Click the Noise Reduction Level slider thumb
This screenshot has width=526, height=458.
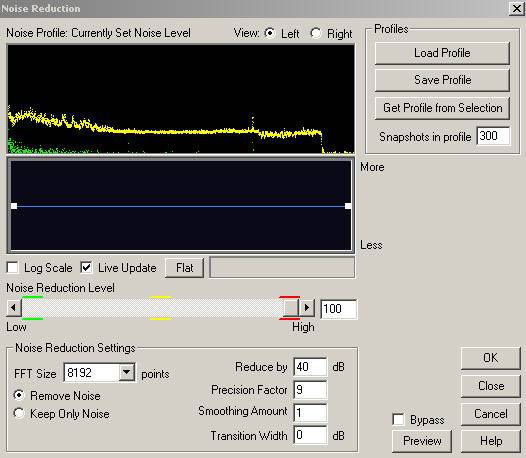tap(291, 308)
